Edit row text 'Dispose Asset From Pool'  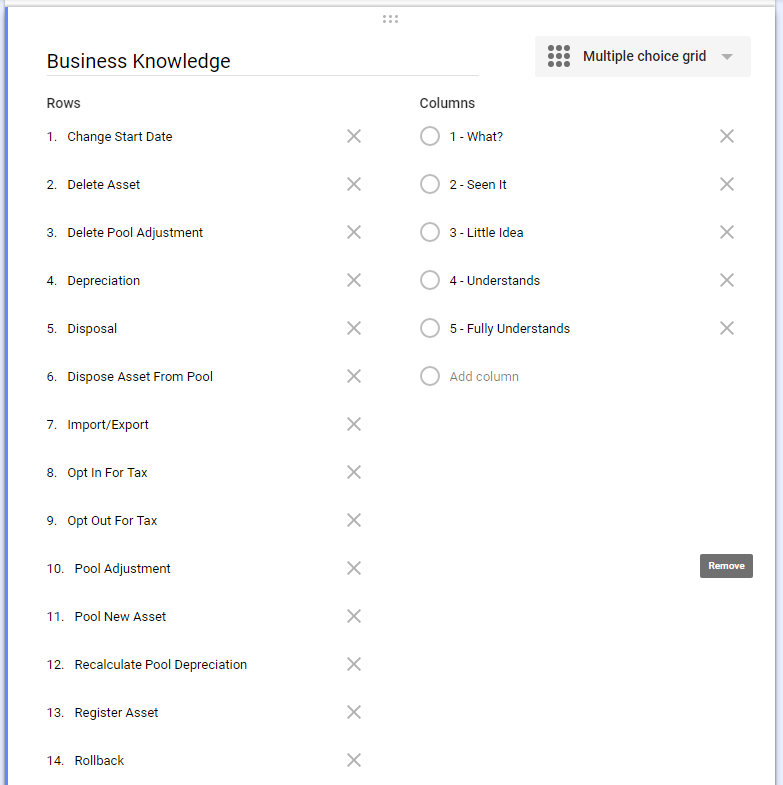(x=140, y=376)
